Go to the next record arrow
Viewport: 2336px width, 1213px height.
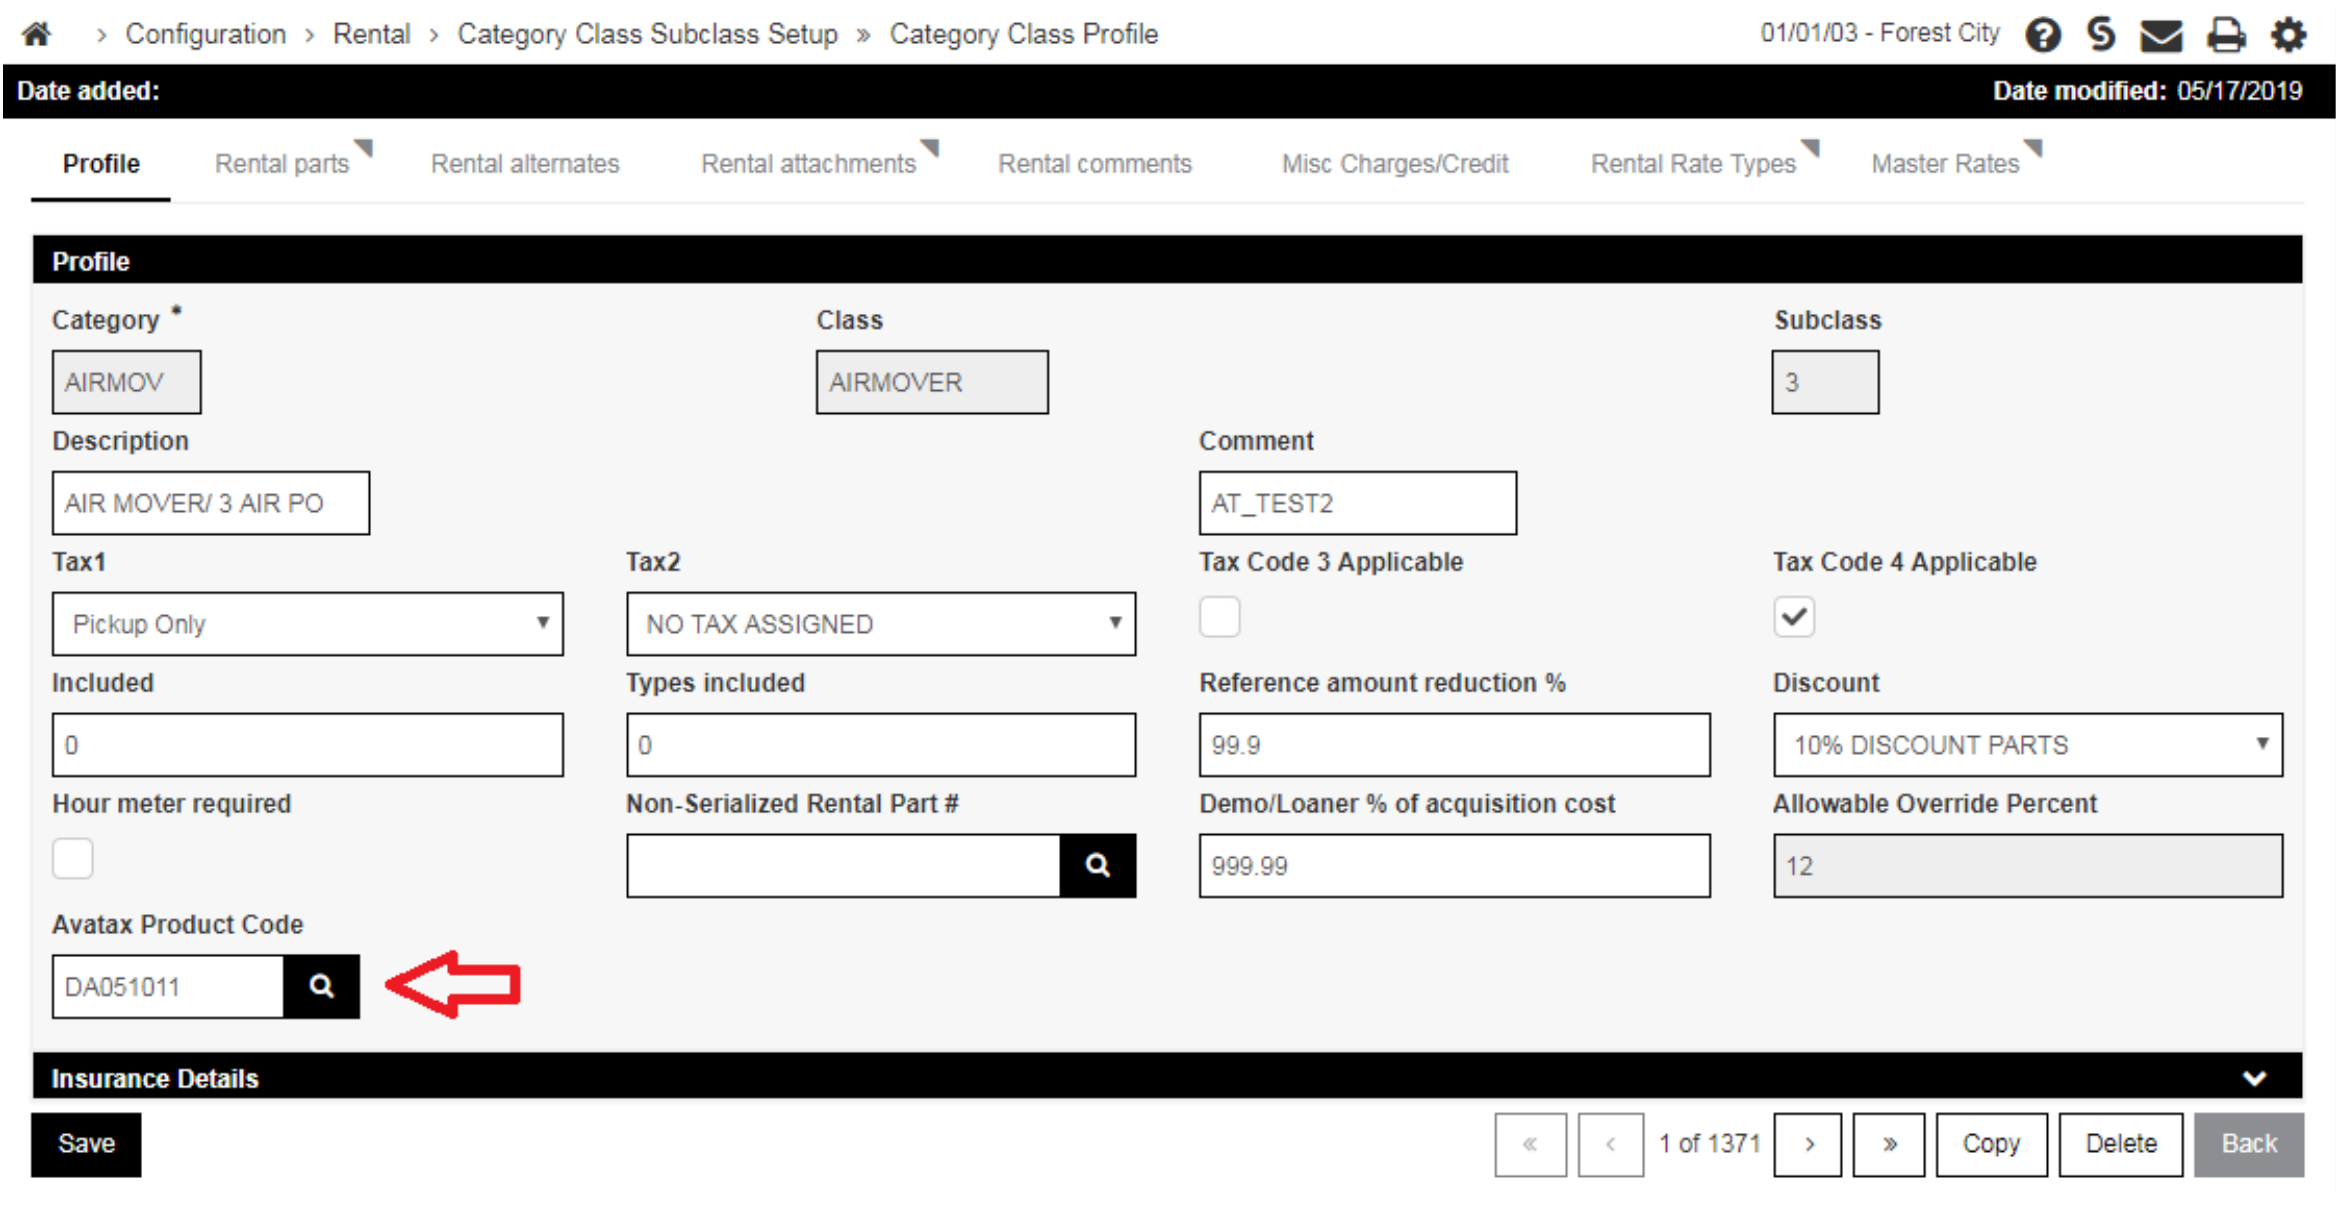point(1808,1145)
